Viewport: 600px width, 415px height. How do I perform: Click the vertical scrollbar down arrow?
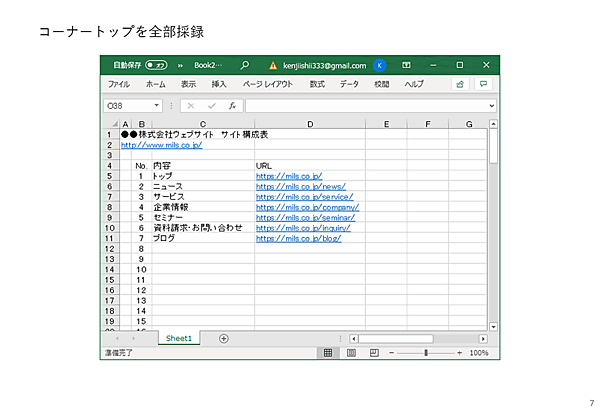tap(493, 327)
